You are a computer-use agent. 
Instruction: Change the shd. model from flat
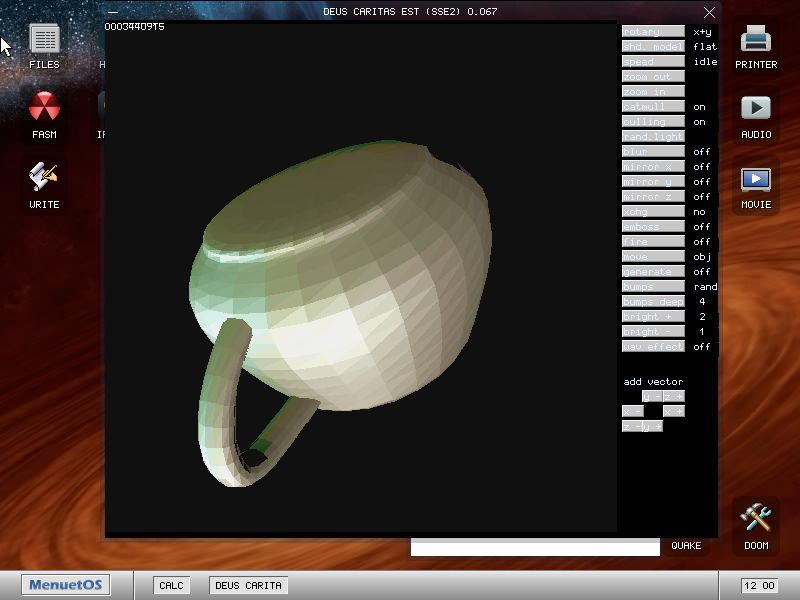[x=652, y=46]
